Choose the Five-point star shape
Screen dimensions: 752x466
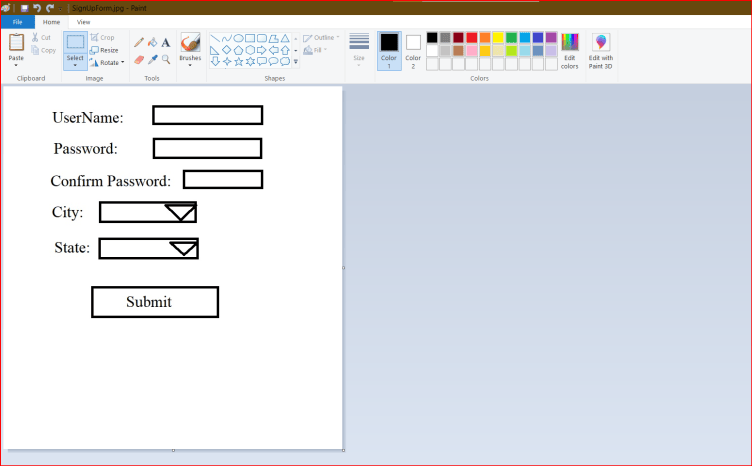point(238,61)
